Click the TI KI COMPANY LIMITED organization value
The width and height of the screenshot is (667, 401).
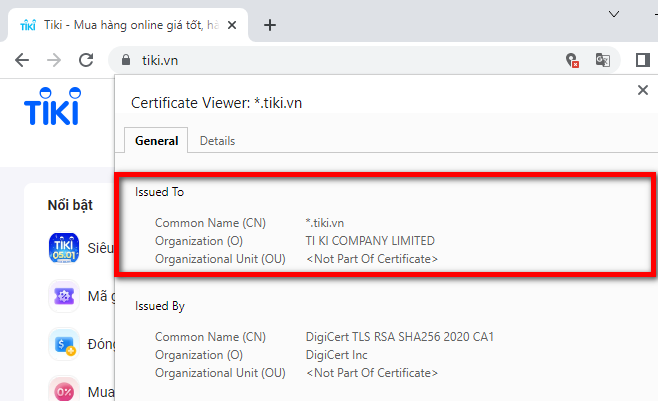(x=370, y=241)
